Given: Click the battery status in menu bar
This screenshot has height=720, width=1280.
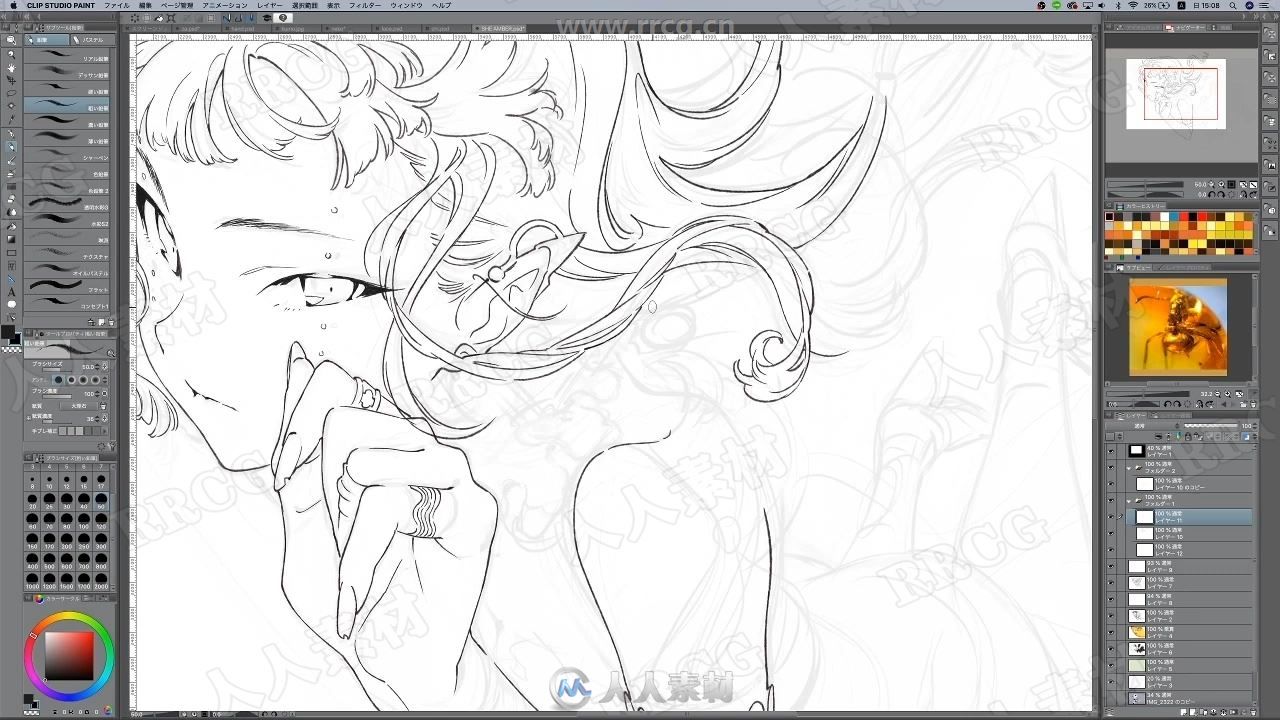Looking at the screenshot, I should click(1158, 5).
